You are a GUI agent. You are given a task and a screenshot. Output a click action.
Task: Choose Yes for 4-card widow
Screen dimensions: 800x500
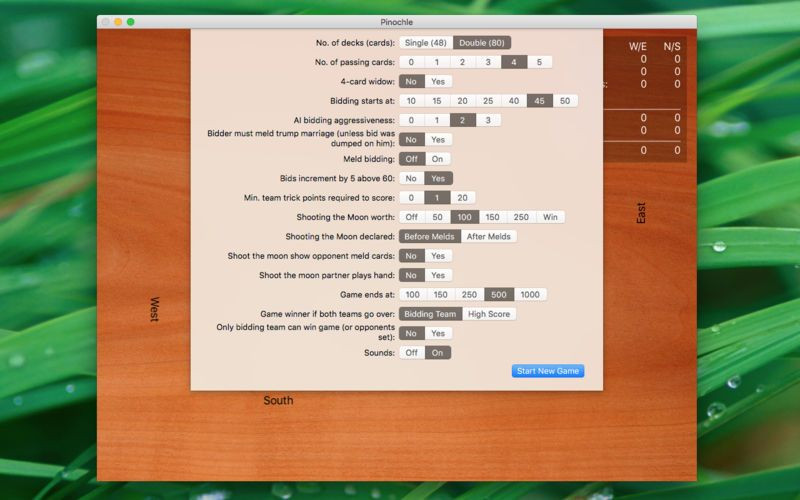click(438, 82)
